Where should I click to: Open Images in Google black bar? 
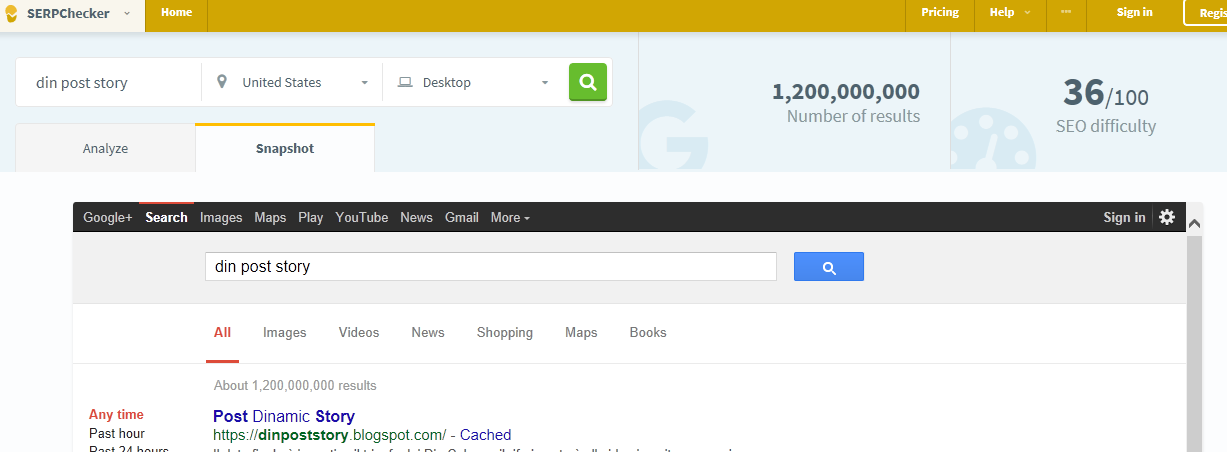221,217
